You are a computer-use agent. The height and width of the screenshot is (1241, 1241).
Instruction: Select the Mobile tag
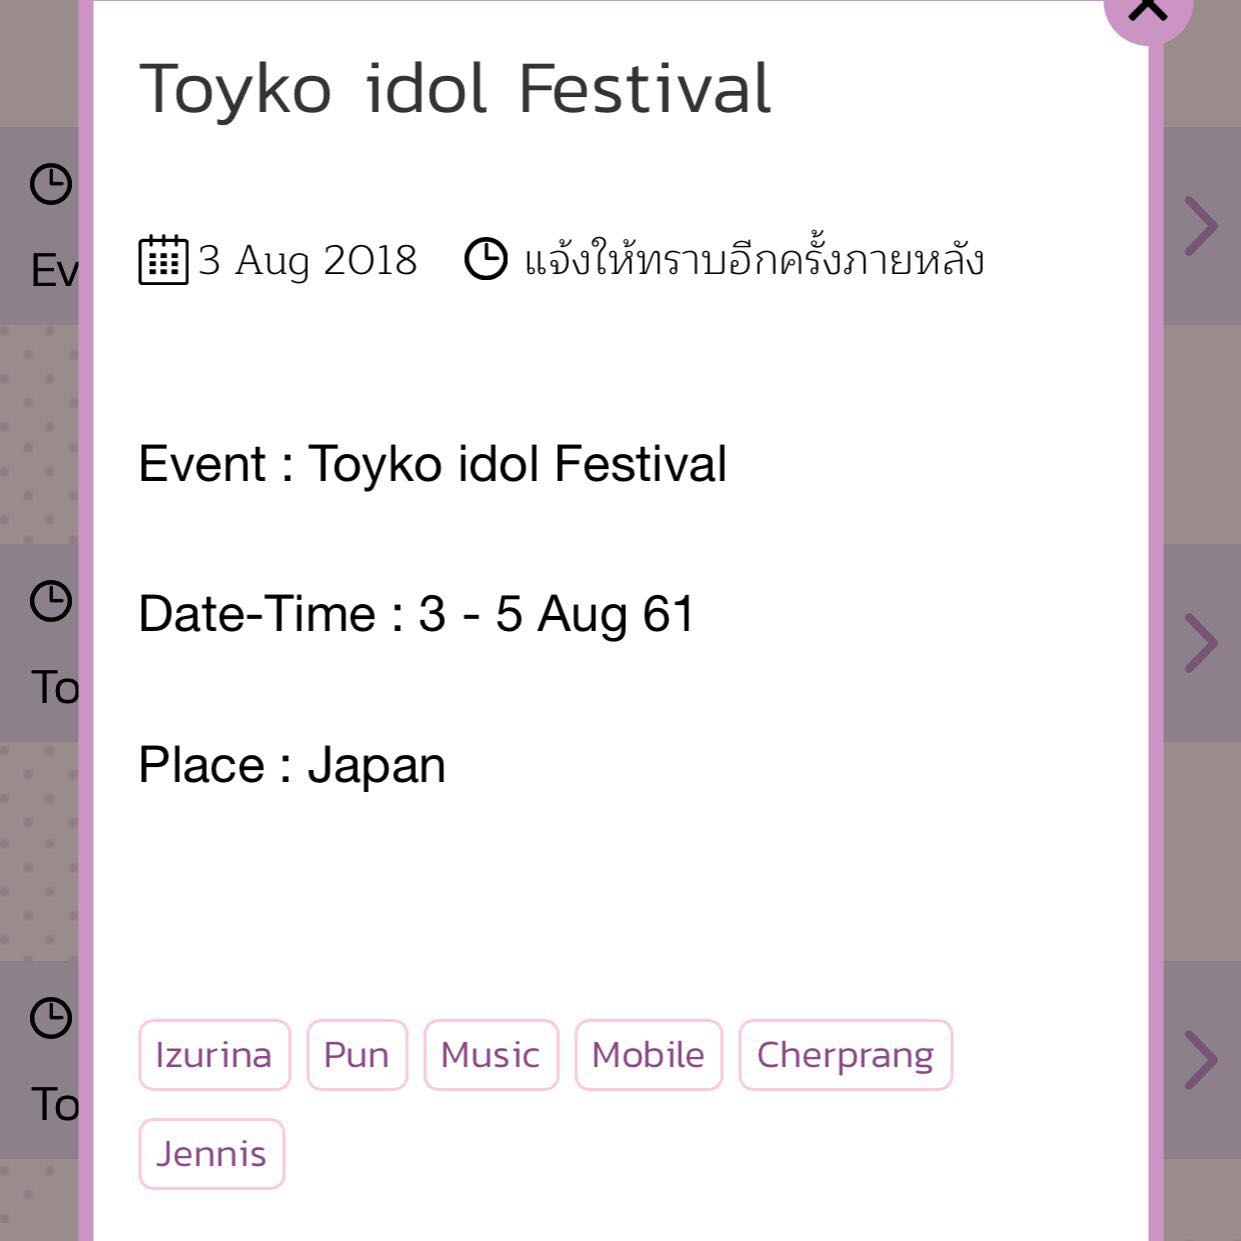[x=648, y=1055]
